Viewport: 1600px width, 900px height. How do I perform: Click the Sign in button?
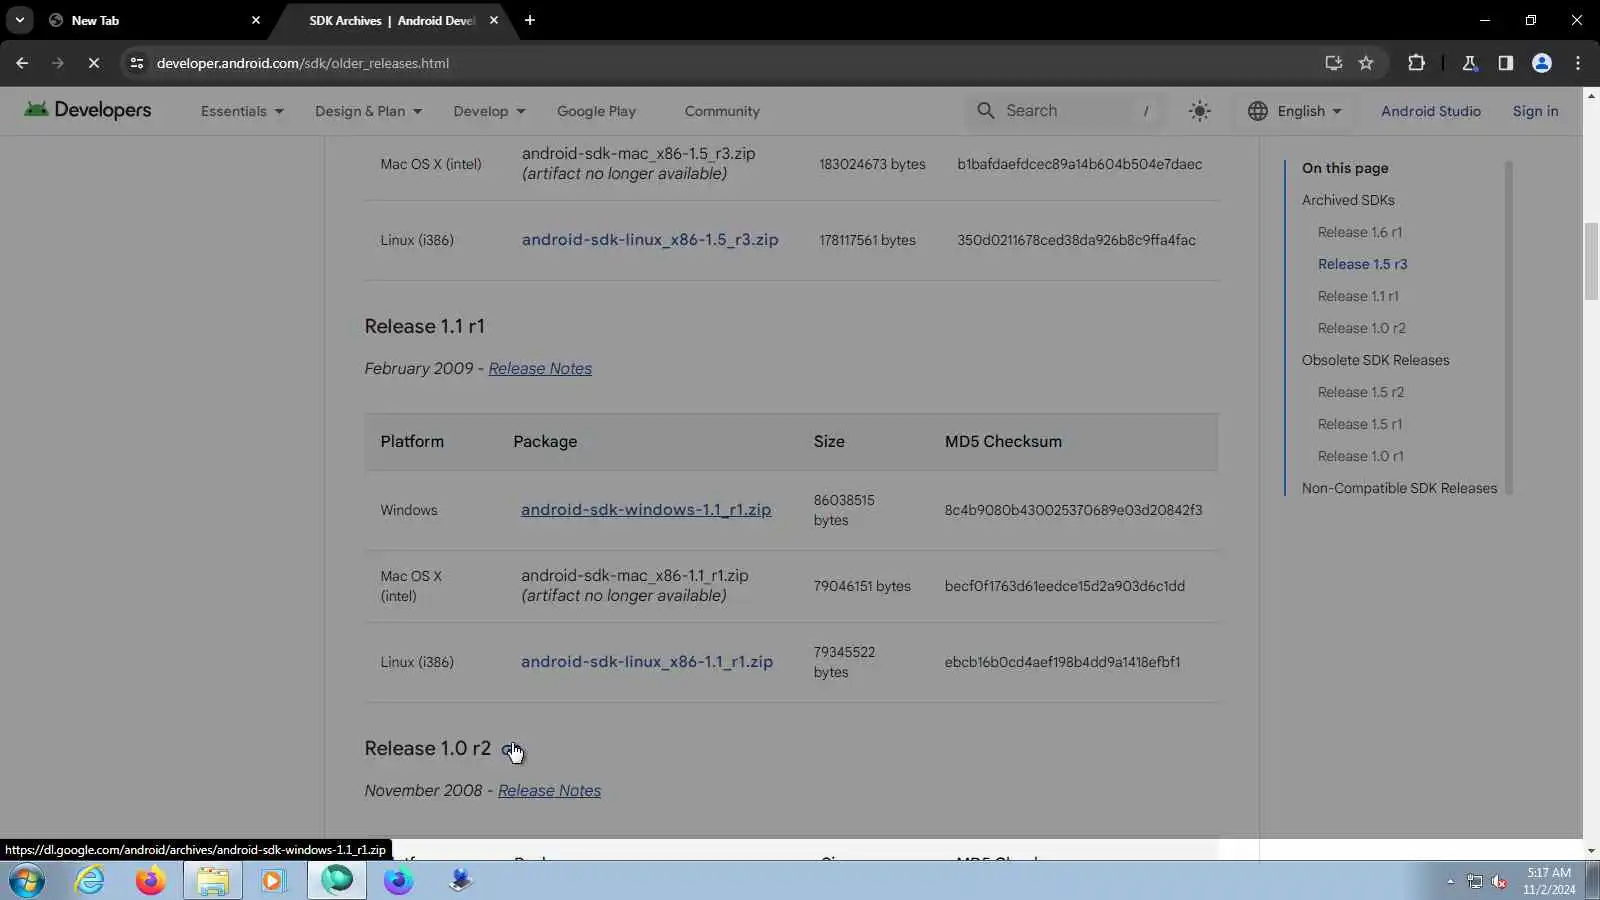tap(1535, 111)
